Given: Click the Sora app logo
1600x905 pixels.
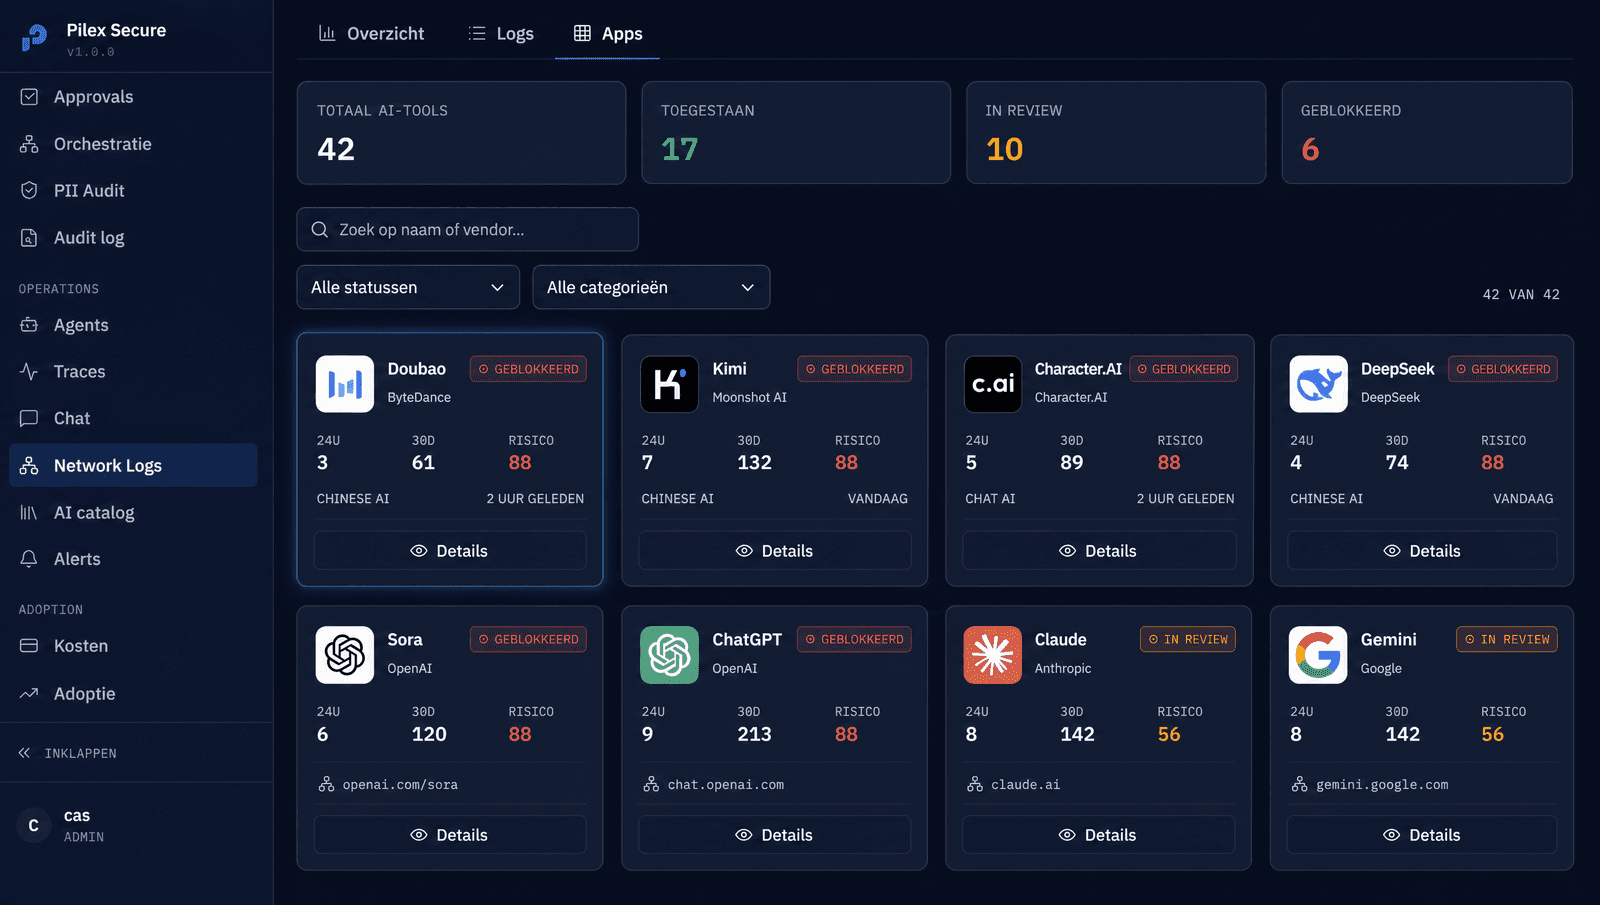Looking at the screenshot, I should click(345, 655).
